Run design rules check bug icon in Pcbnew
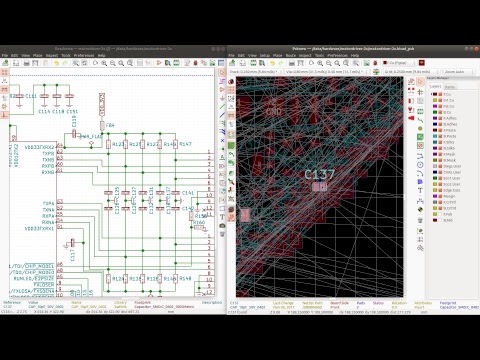The width and height of the screenshot is (480, 360). [375, 63]
